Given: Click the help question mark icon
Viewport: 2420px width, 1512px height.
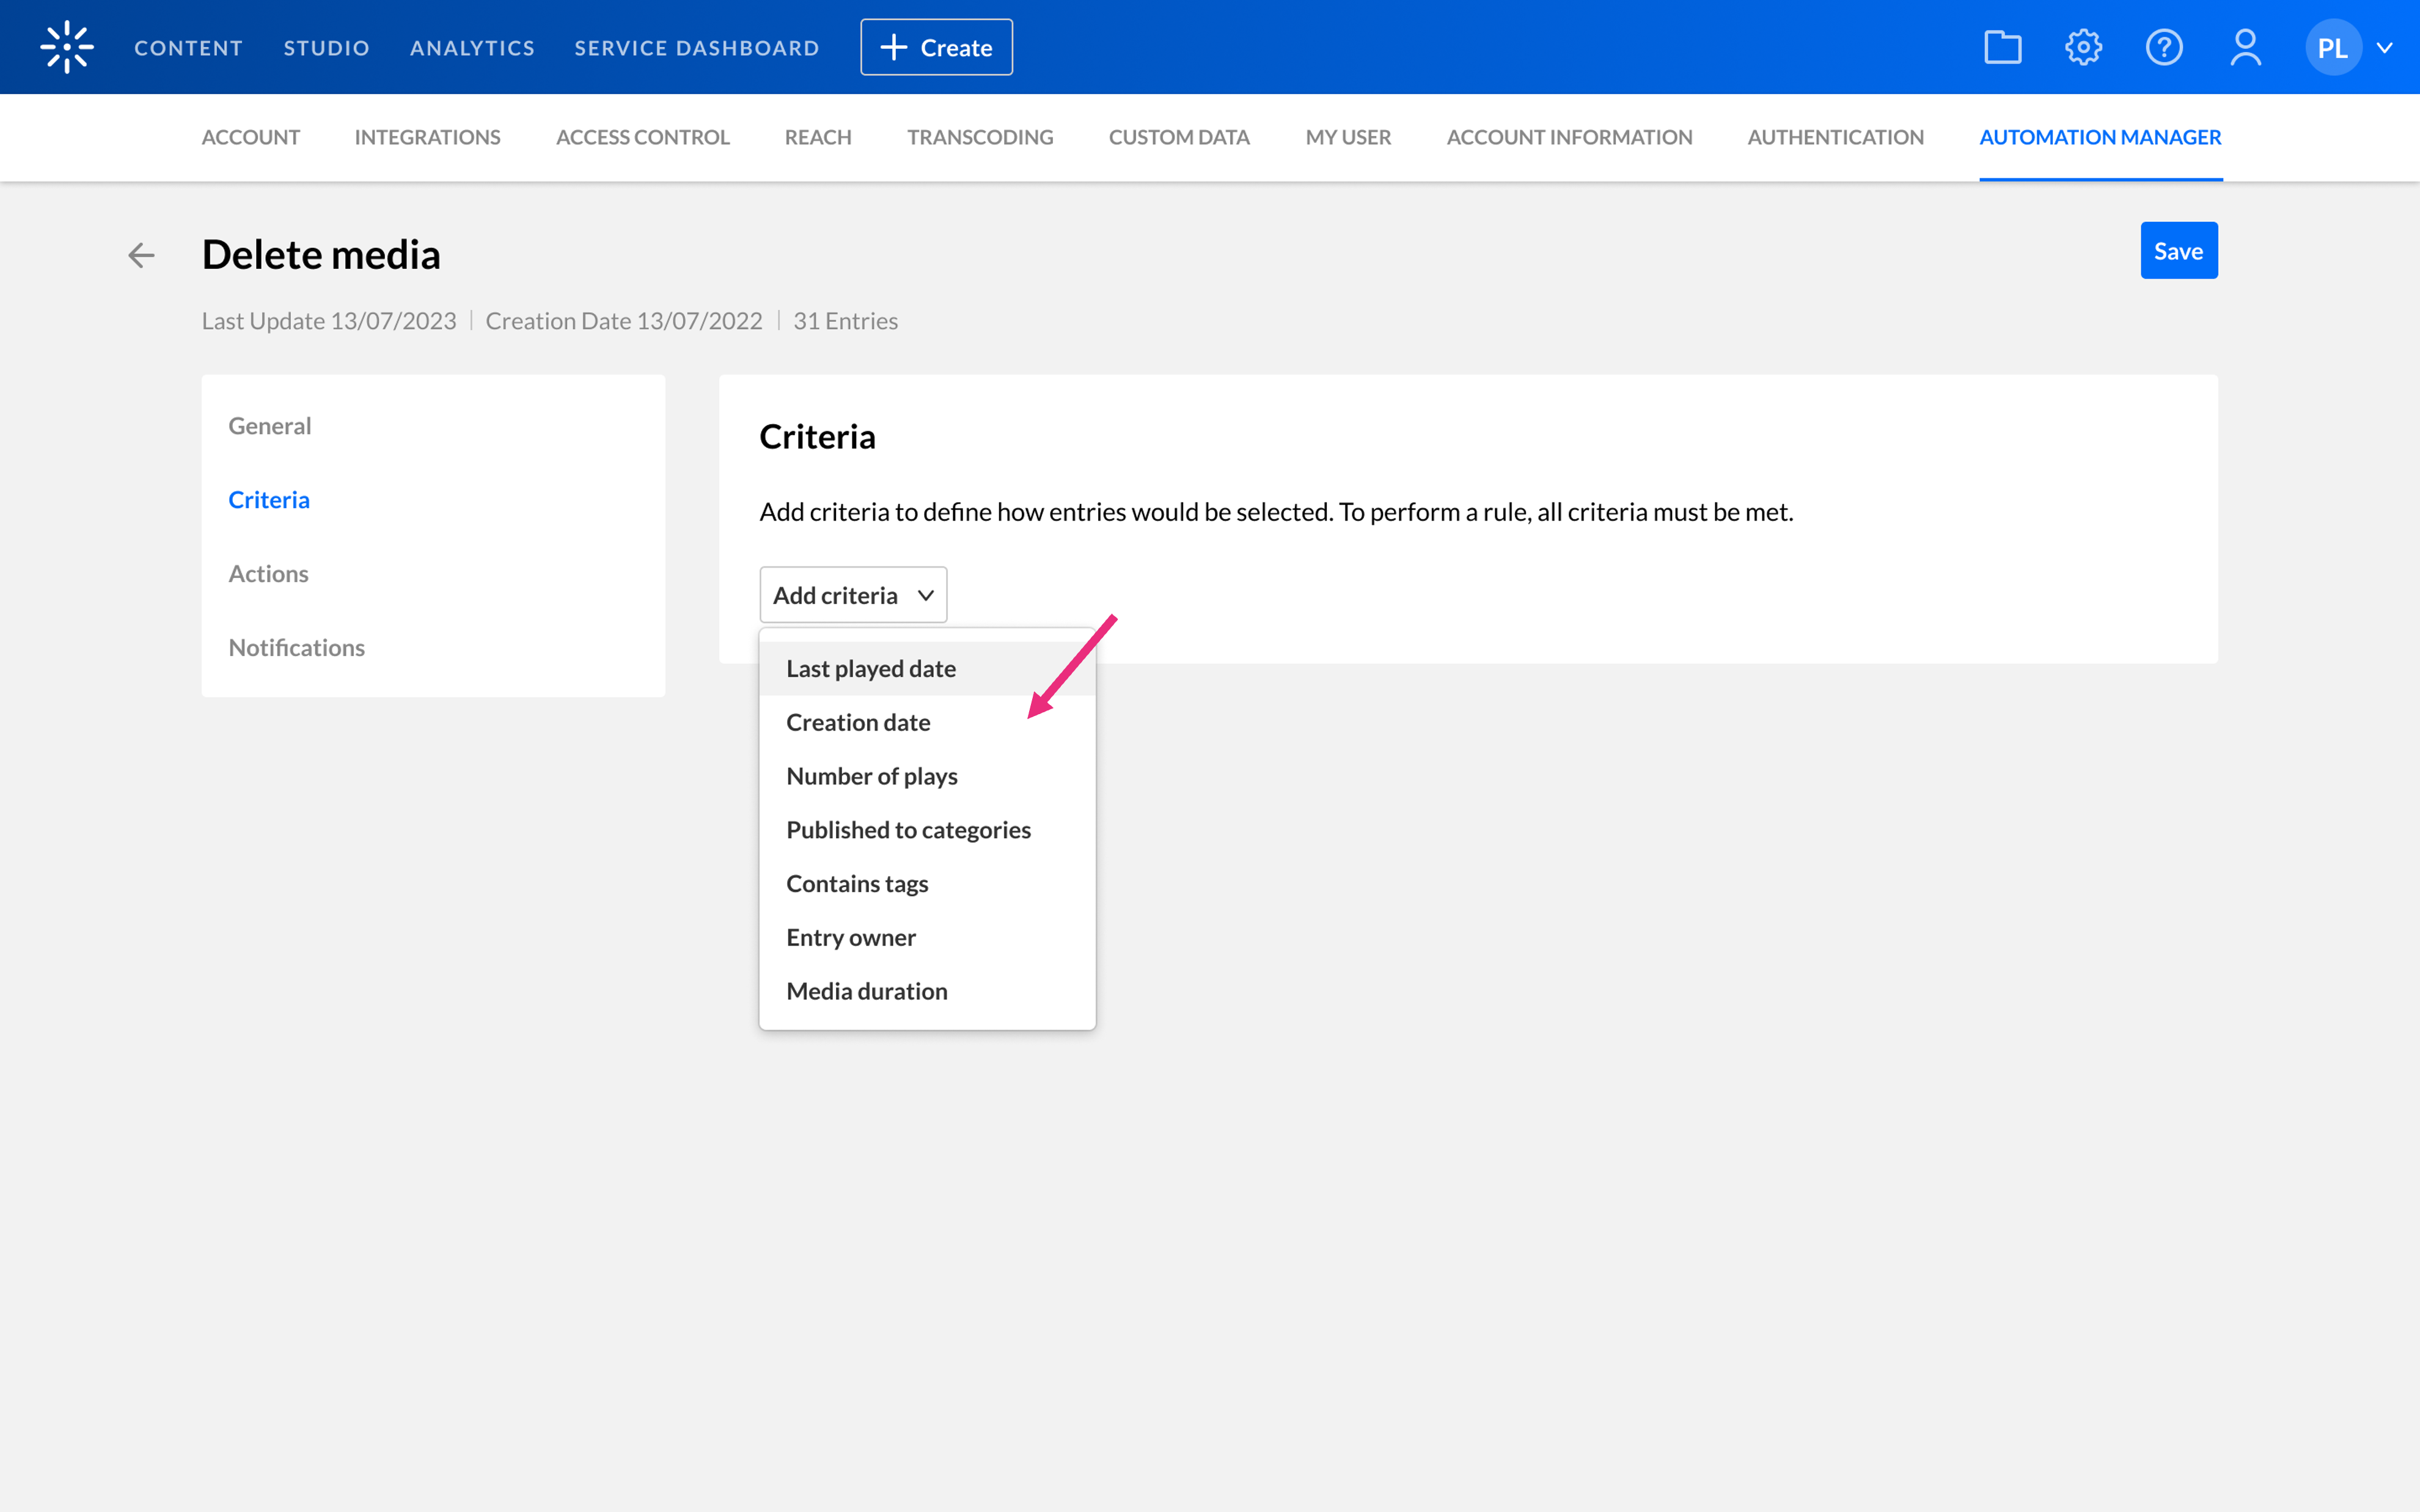Looking at the screenshot, I should (2164, 47).
